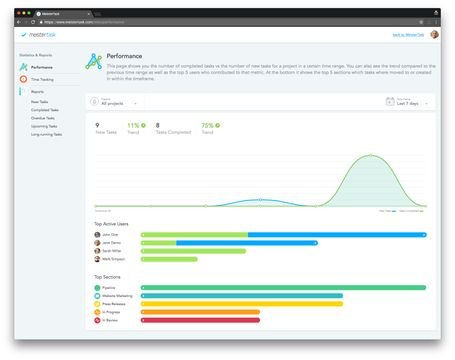Select the Overdue Tasks report
This screenshot has width=455, height=360.
tap(43, 118)
